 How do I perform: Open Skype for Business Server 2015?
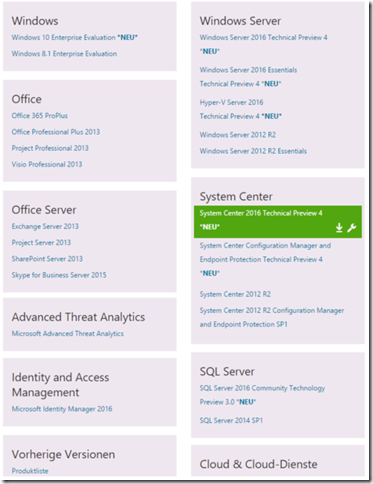click(59, 275)
